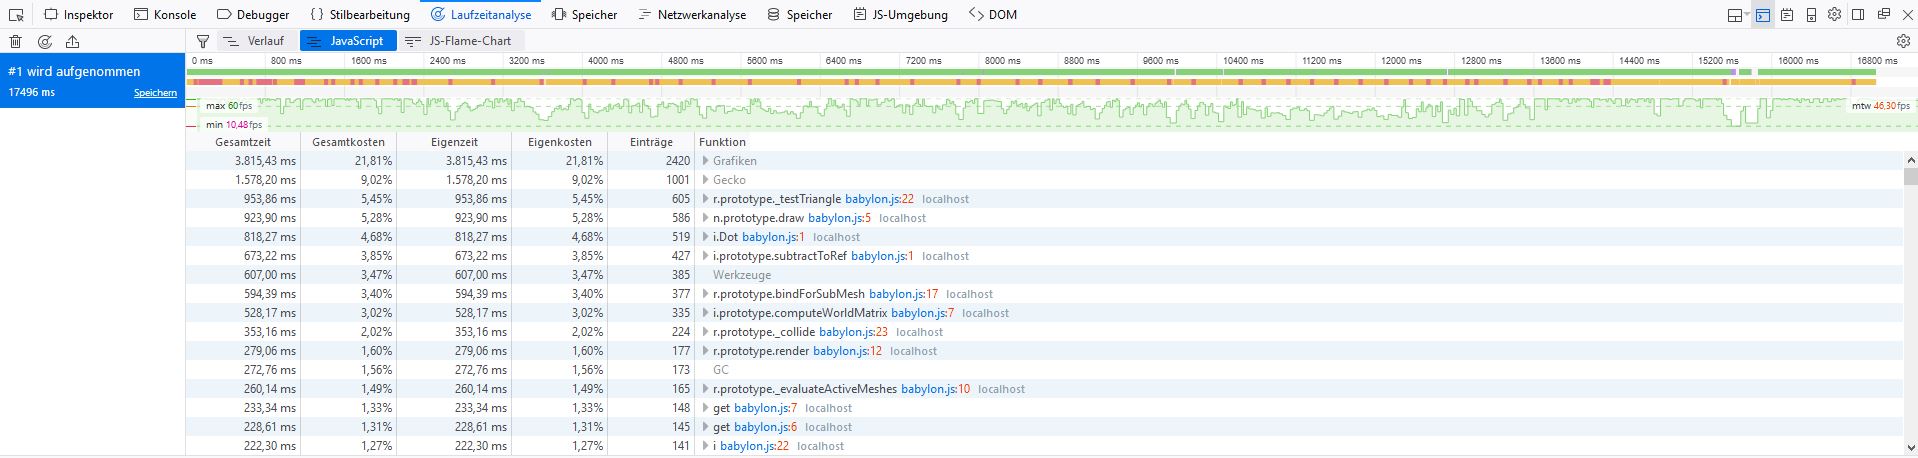Open the Stilbearbeitung tab
Viewport: 1918px width, 458px height.
pyautogui.click(x=360, y=15)
